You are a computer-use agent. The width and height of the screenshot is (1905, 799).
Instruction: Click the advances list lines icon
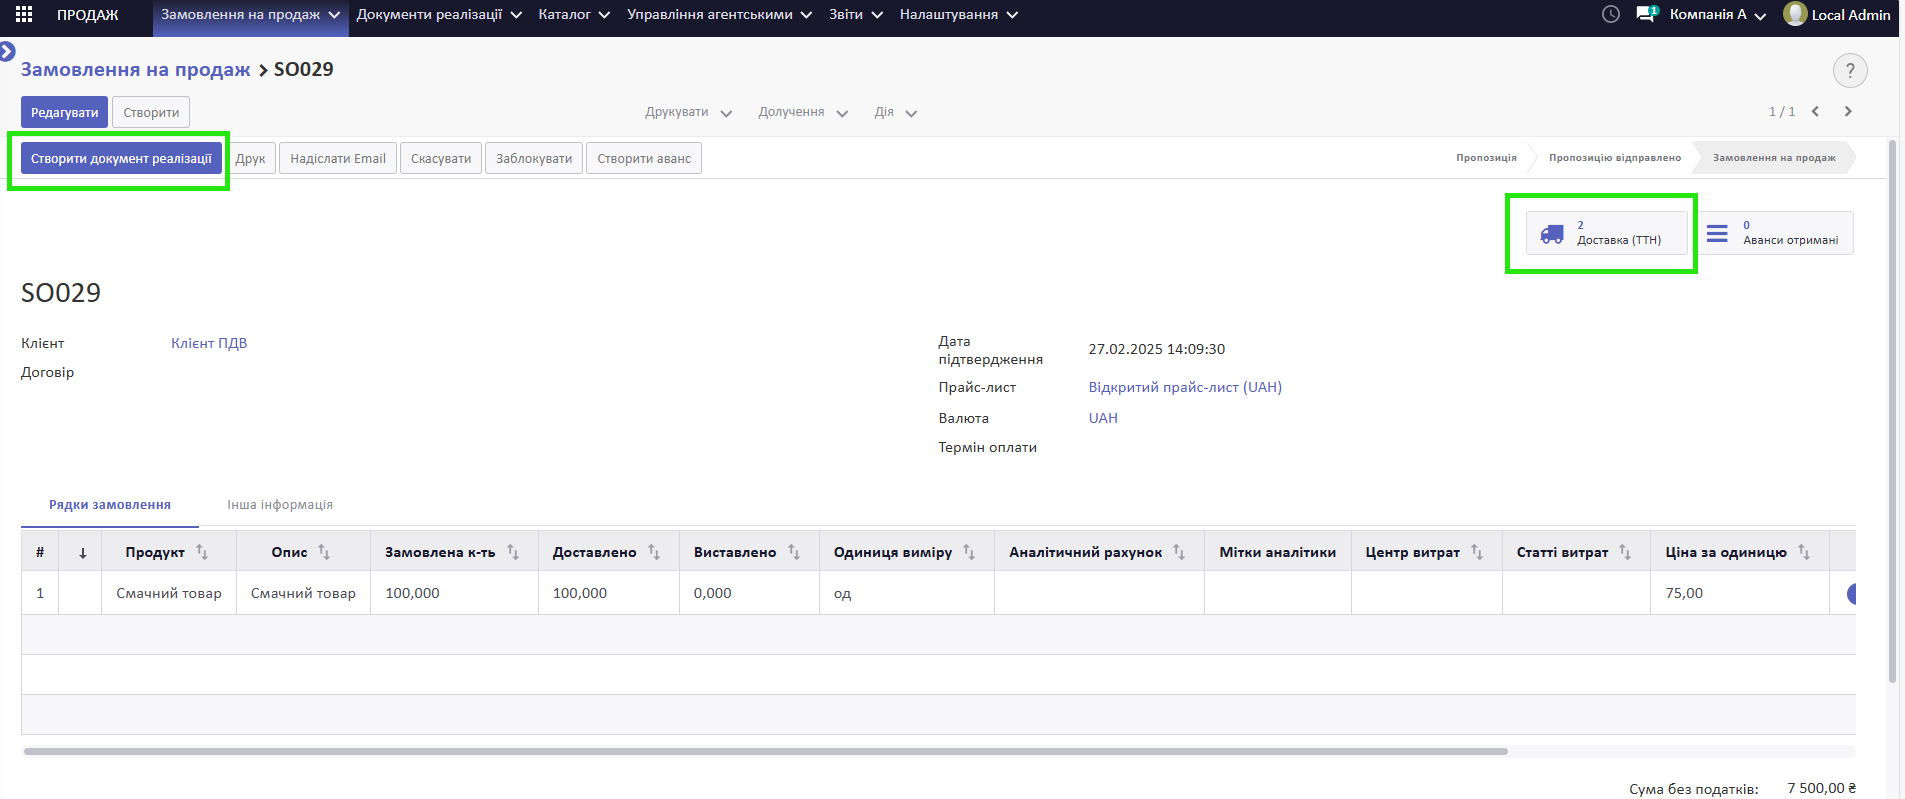click(1717, 234)
